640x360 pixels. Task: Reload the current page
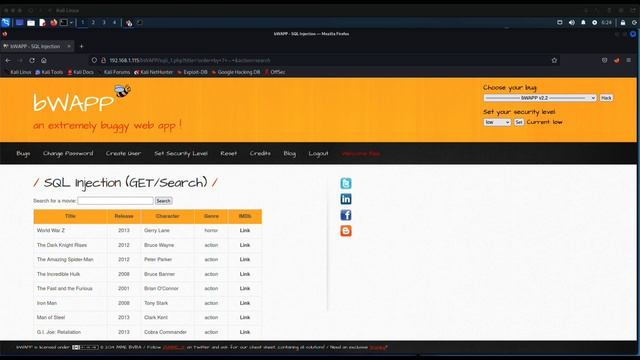pos(32,60)
